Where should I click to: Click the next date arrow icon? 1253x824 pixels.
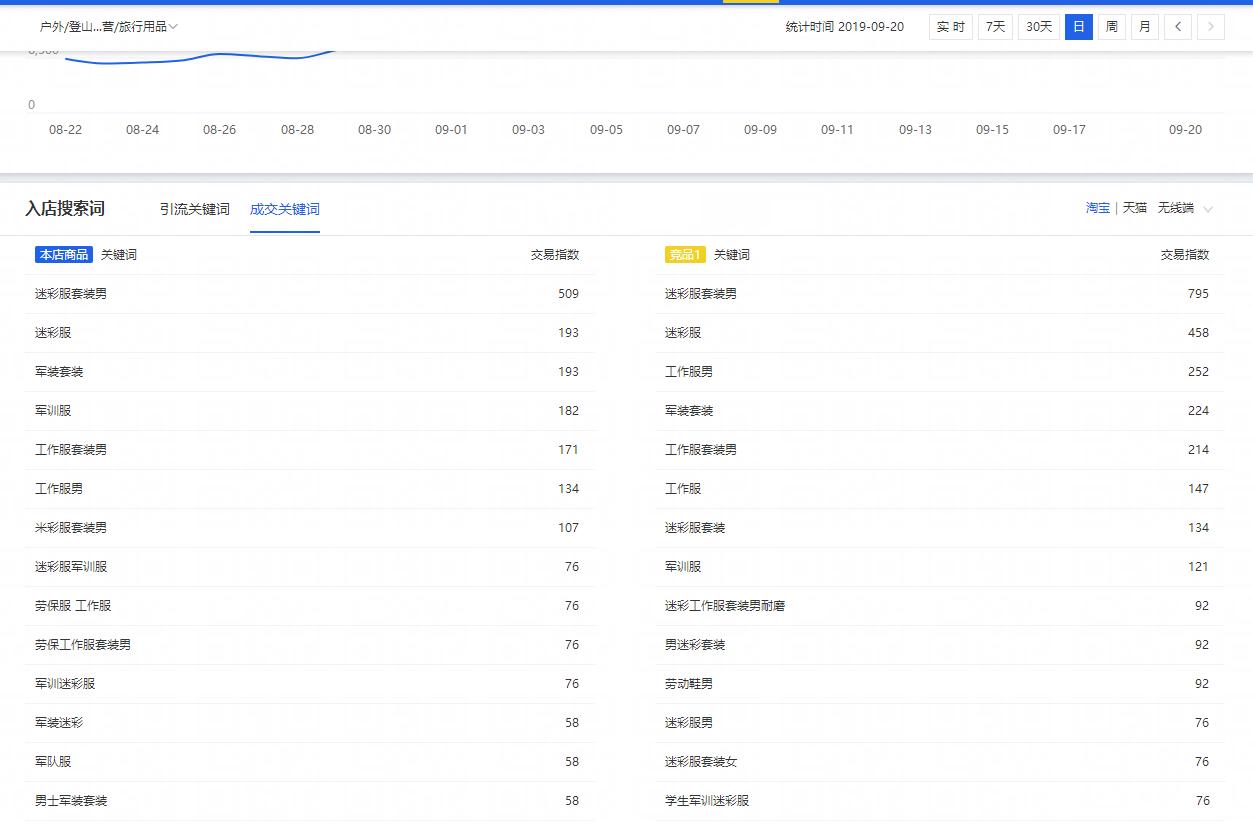tap(1211, 27)
